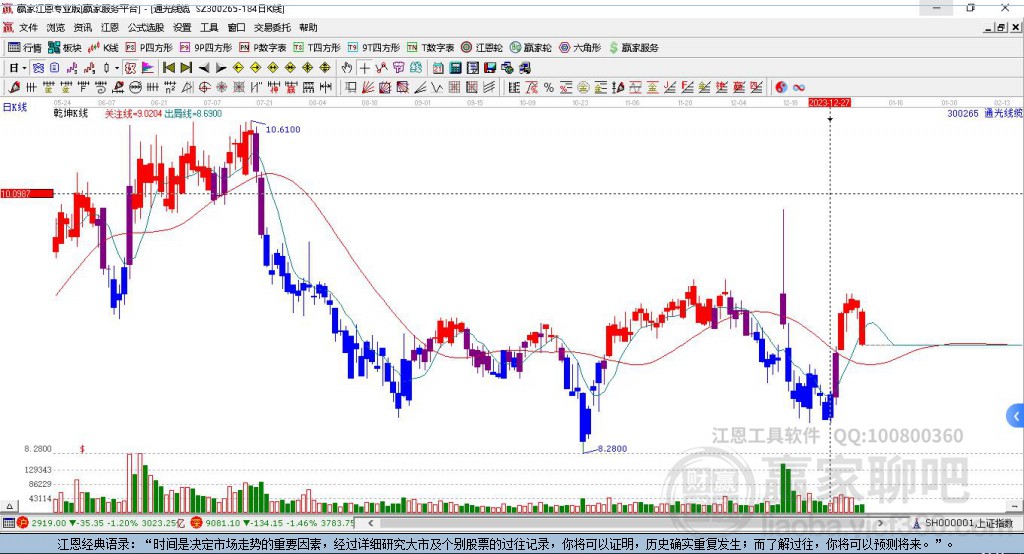Expand the candlestick style dropdown arrow
The image size is (1024, 554).
(117, 68)
